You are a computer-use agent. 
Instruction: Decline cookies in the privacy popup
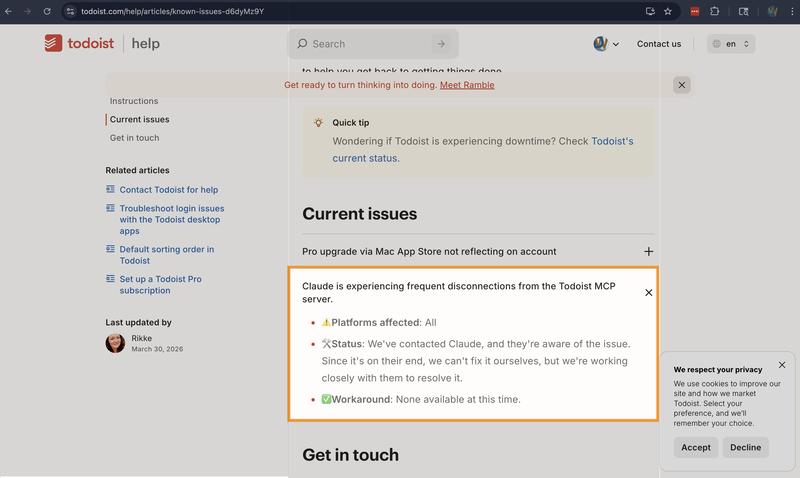point(745,447)
